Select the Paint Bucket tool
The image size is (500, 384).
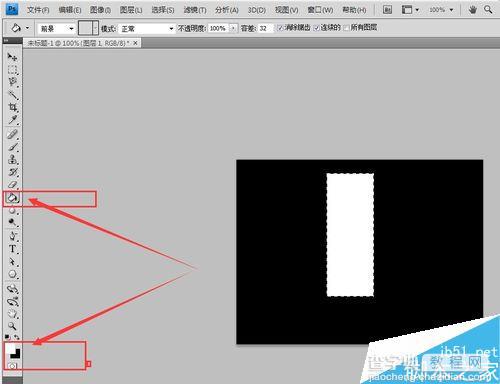tap(12, 198)
